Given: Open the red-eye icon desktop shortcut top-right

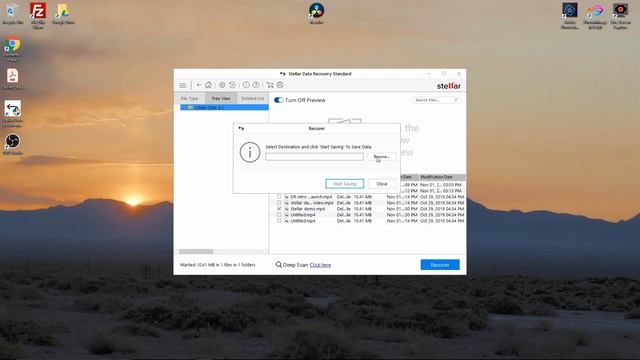Looking at the screenshot, I should (x=620, y=16).
